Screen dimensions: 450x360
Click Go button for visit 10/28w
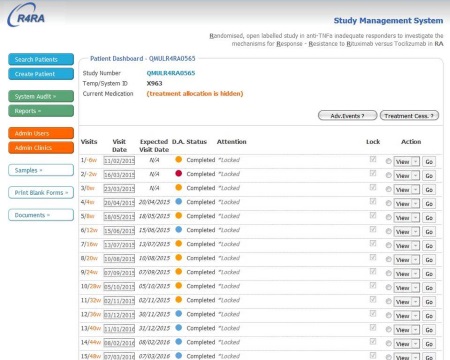pos(429,288)
